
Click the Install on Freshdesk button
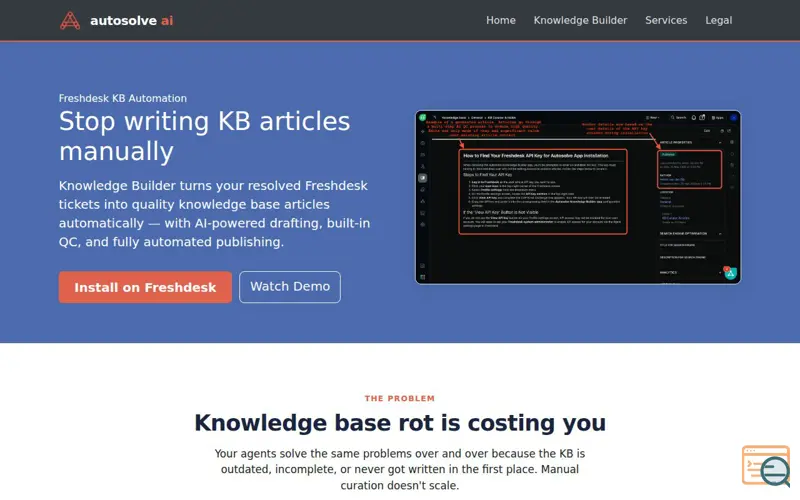click(x=145, y=287)
